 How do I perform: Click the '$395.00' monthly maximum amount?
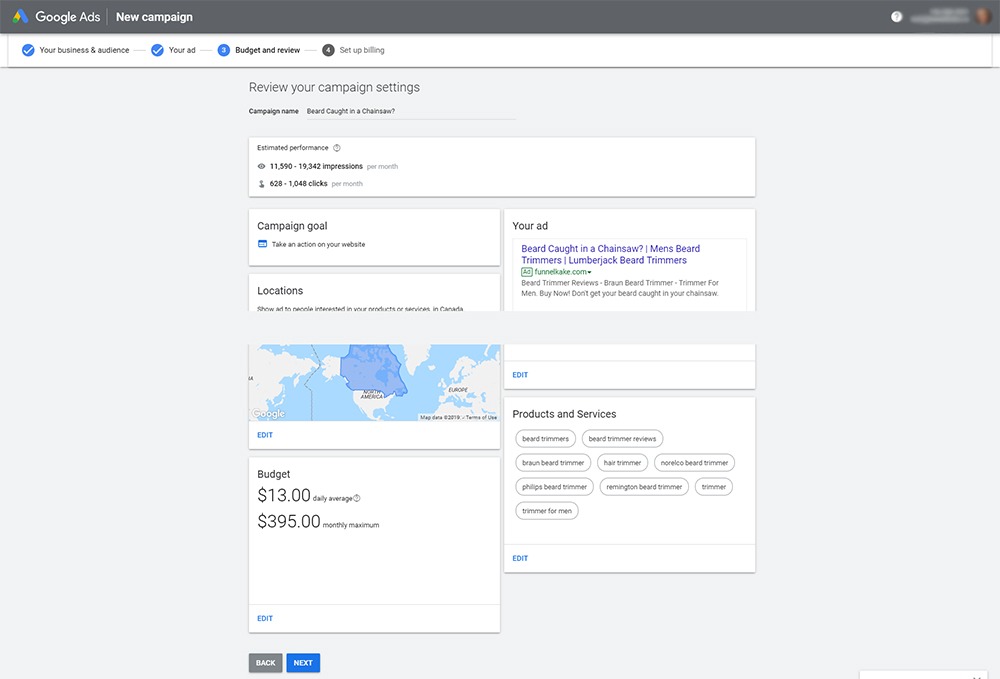coord(289,522)
